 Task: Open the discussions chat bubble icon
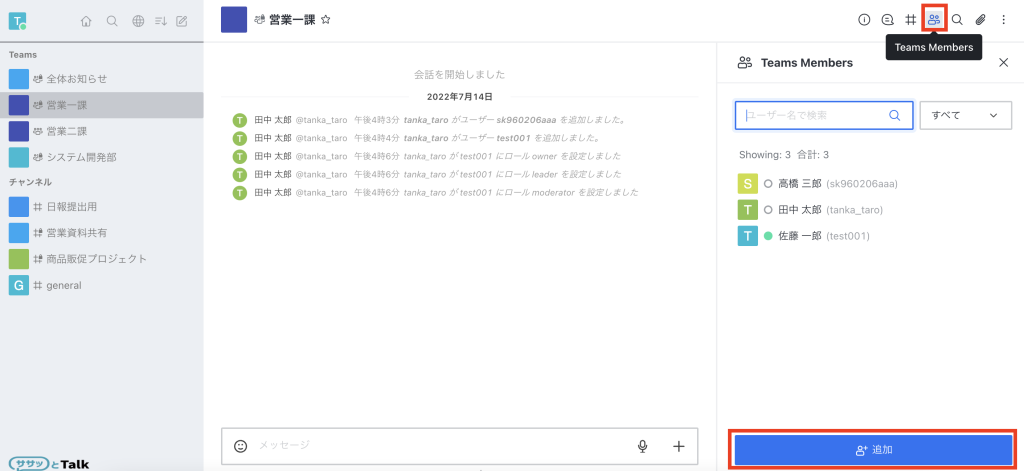click(x=888, y=20)
